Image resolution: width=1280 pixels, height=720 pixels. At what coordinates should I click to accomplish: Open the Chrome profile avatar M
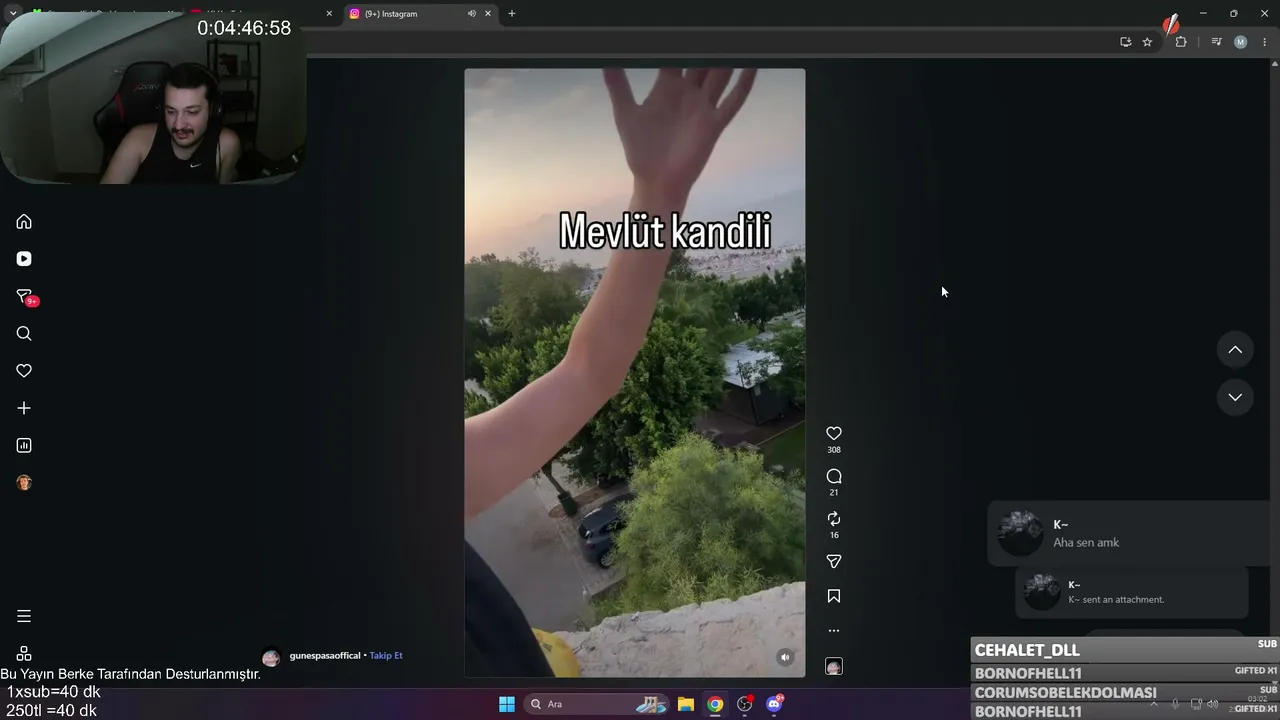1241,42
